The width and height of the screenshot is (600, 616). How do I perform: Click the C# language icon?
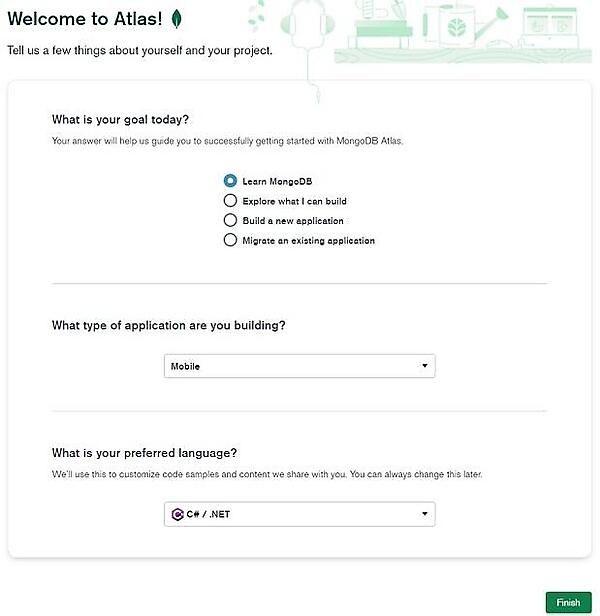pyautogui.click(x=177, y=514)
